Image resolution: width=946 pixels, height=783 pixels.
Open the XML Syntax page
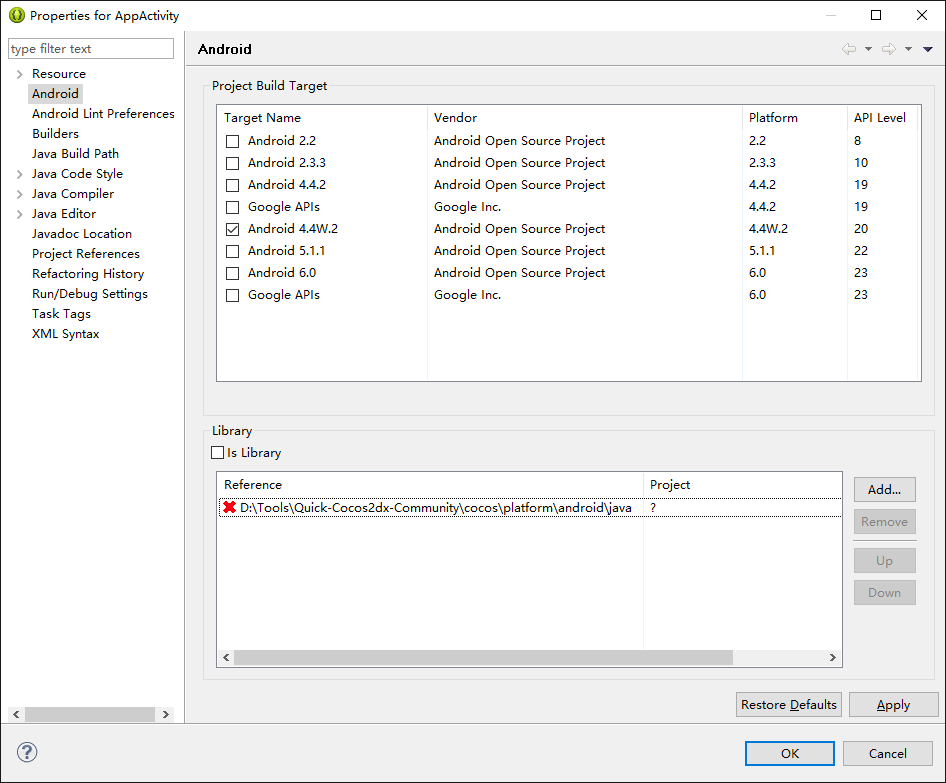click(x=66, y=334)
